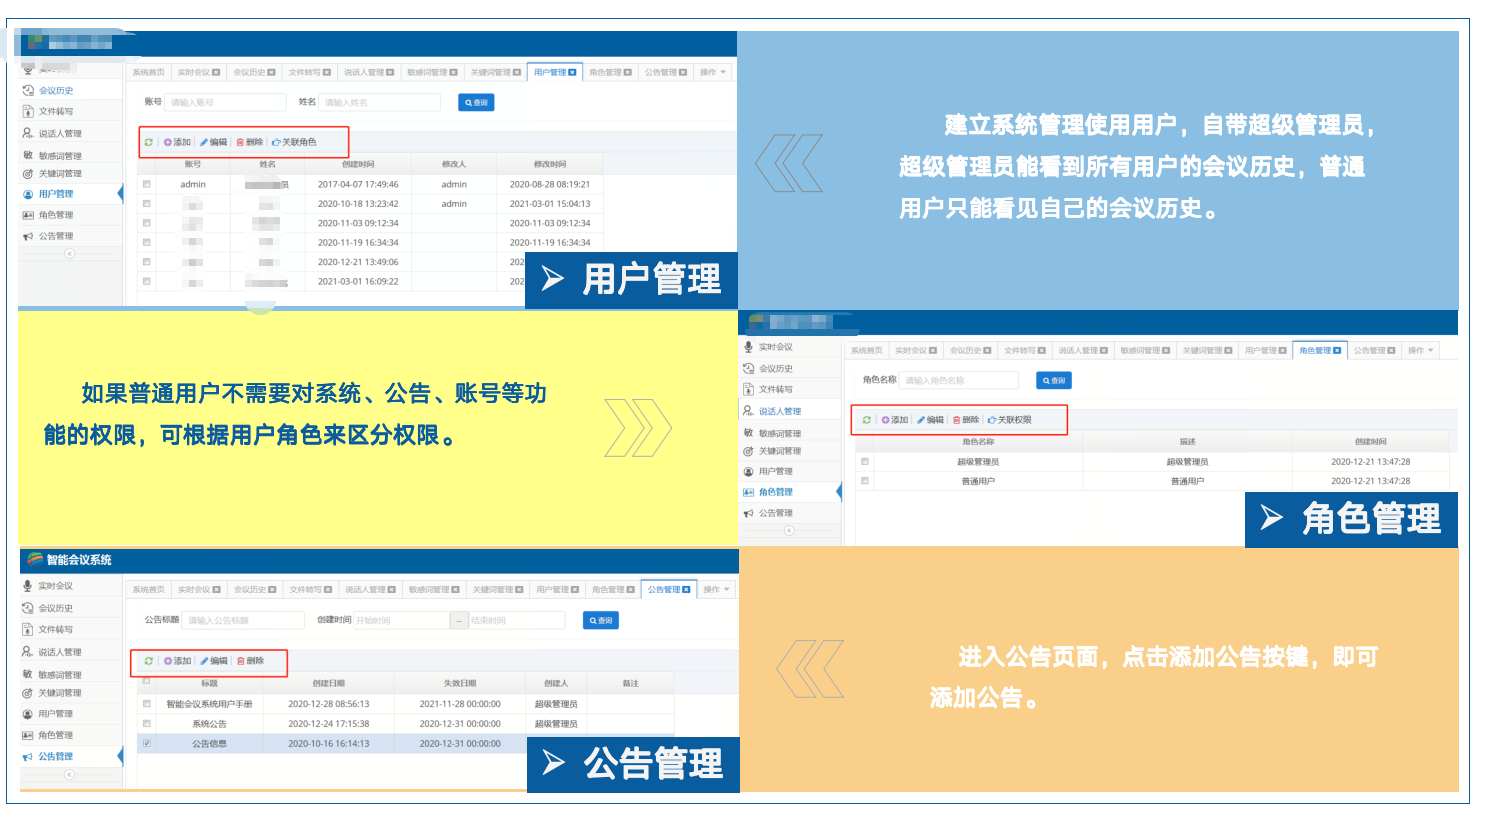Click the 查询 button in role management
1486x818 pixels.
click(x=1055, y=380)
